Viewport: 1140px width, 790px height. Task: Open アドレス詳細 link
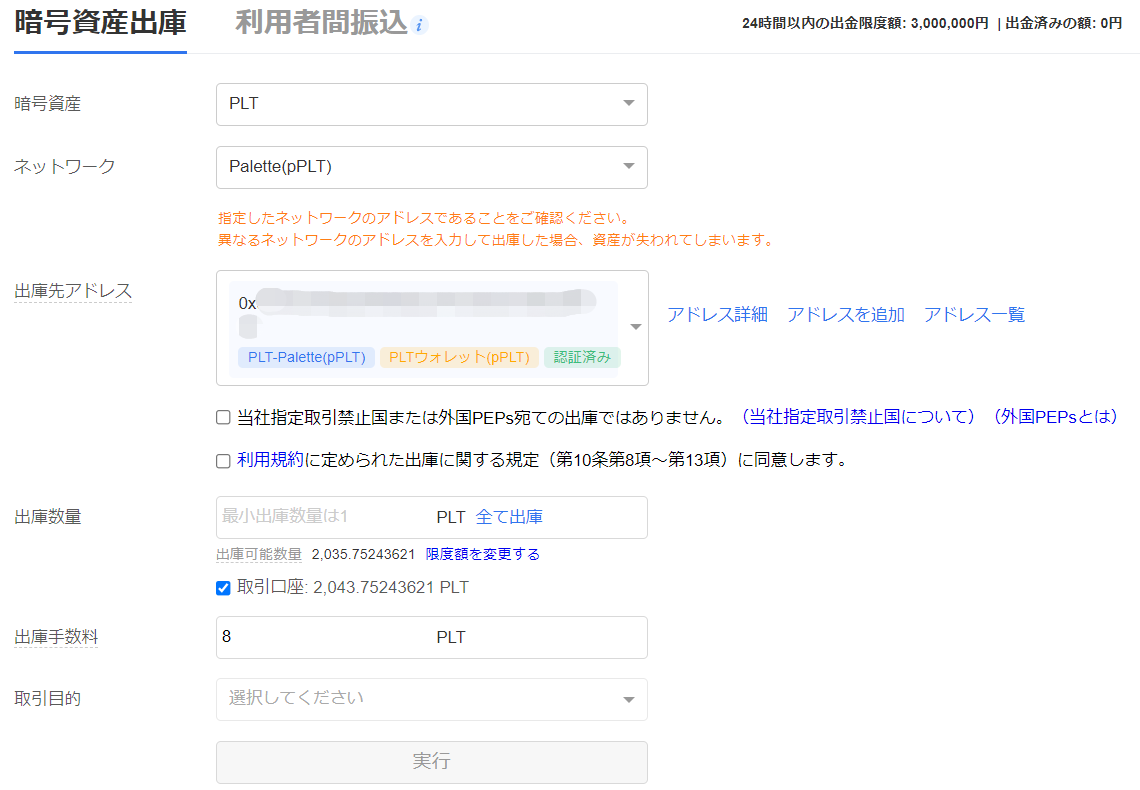tap(717, 315)
